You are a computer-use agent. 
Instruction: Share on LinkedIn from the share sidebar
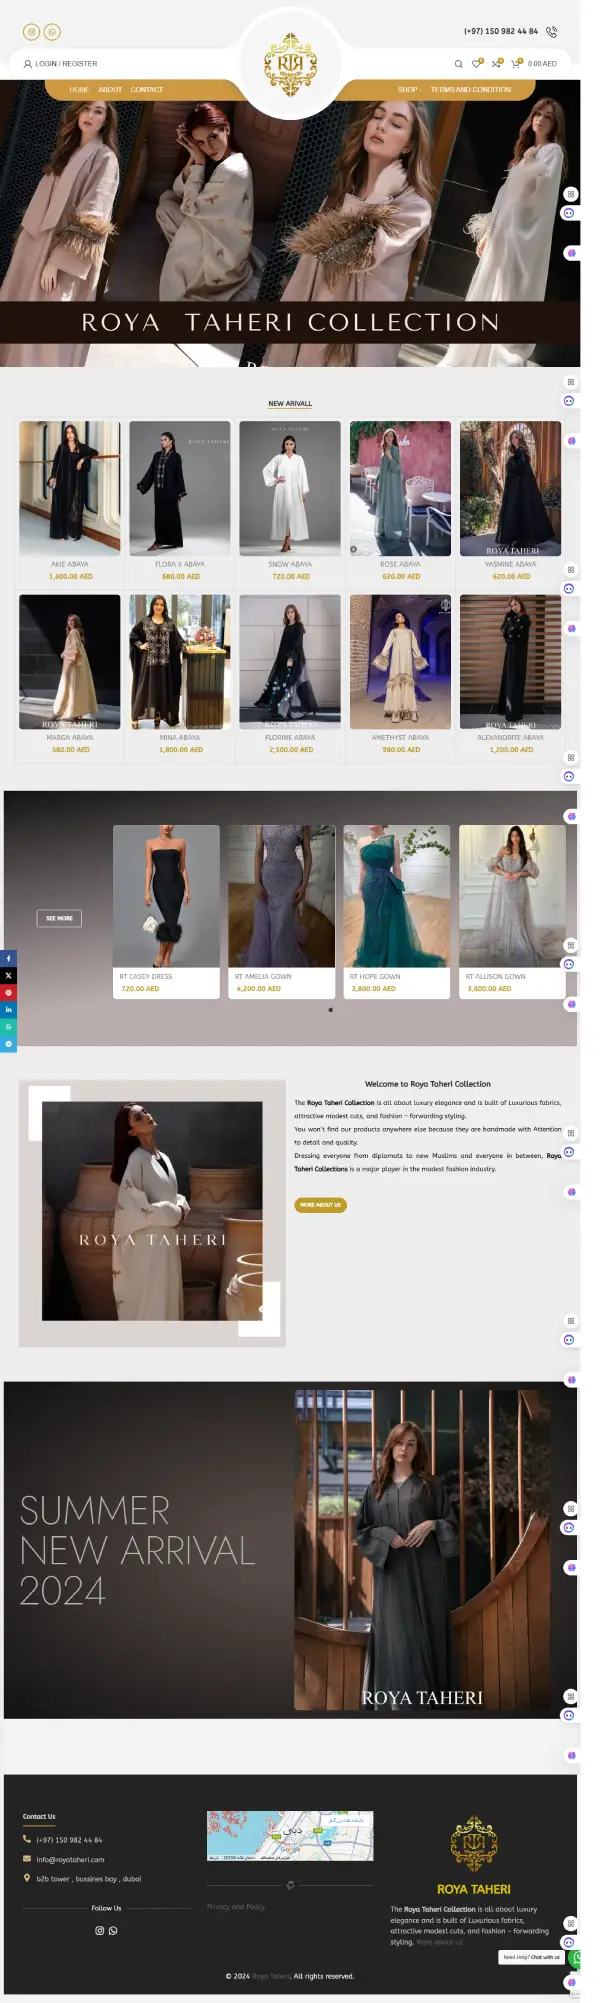(8, 1009)
